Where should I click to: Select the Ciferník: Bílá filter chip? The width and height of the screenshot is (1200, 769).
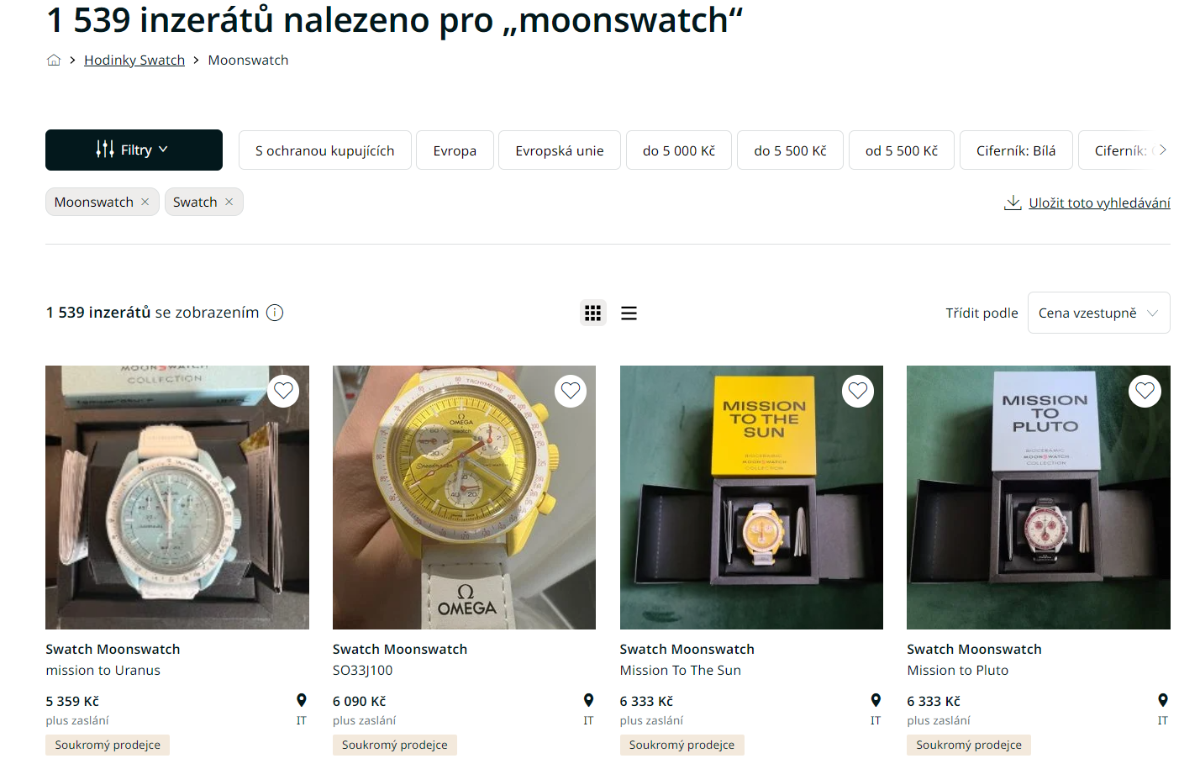pos(1016,150)
